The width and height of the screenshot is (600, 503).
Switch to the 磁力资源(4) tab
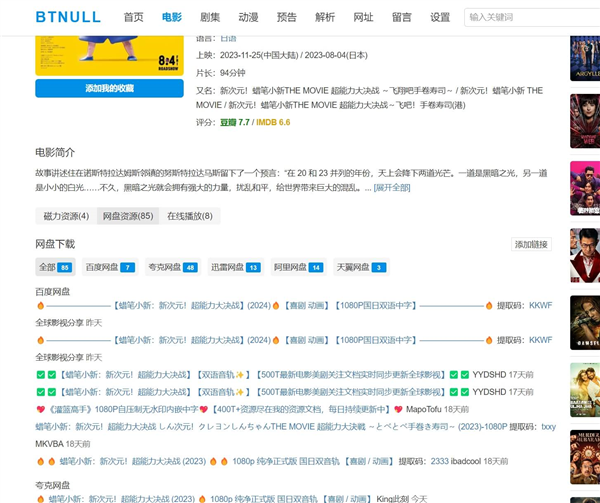pos(66,216)
